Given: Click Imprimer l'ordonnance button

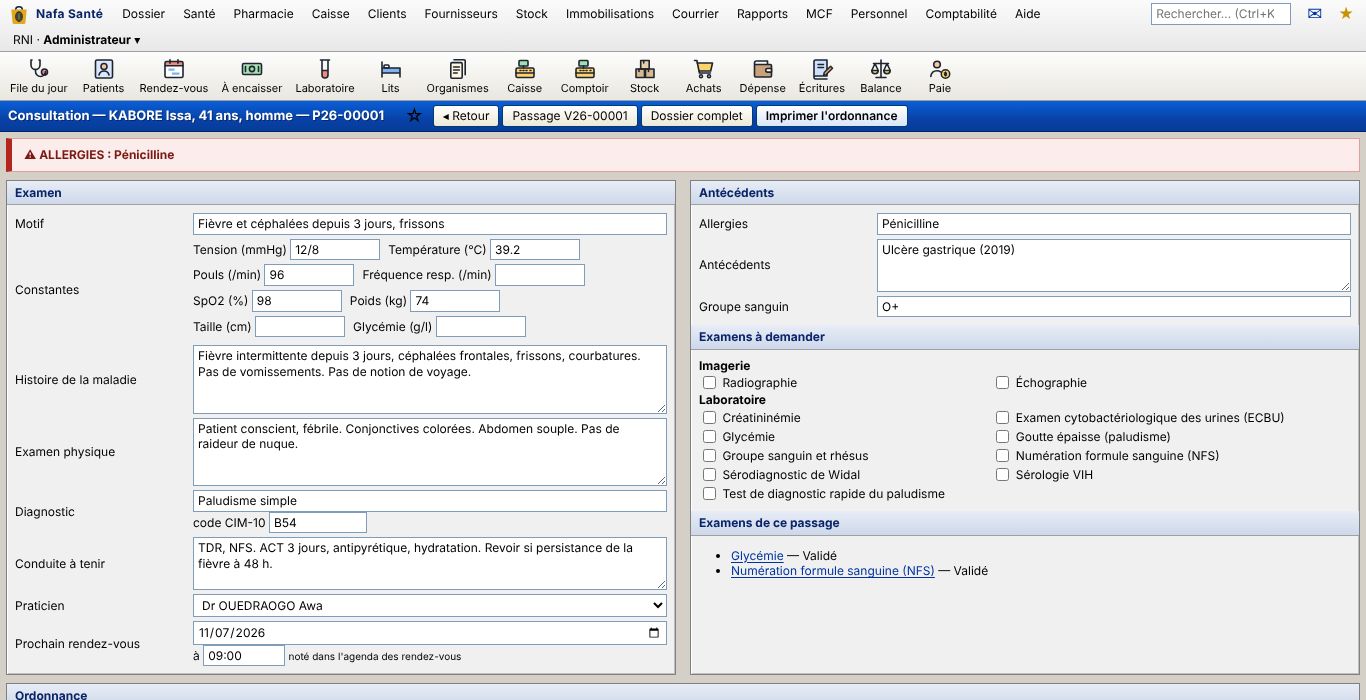Looking at the screenshot, I should pos(831,116).
